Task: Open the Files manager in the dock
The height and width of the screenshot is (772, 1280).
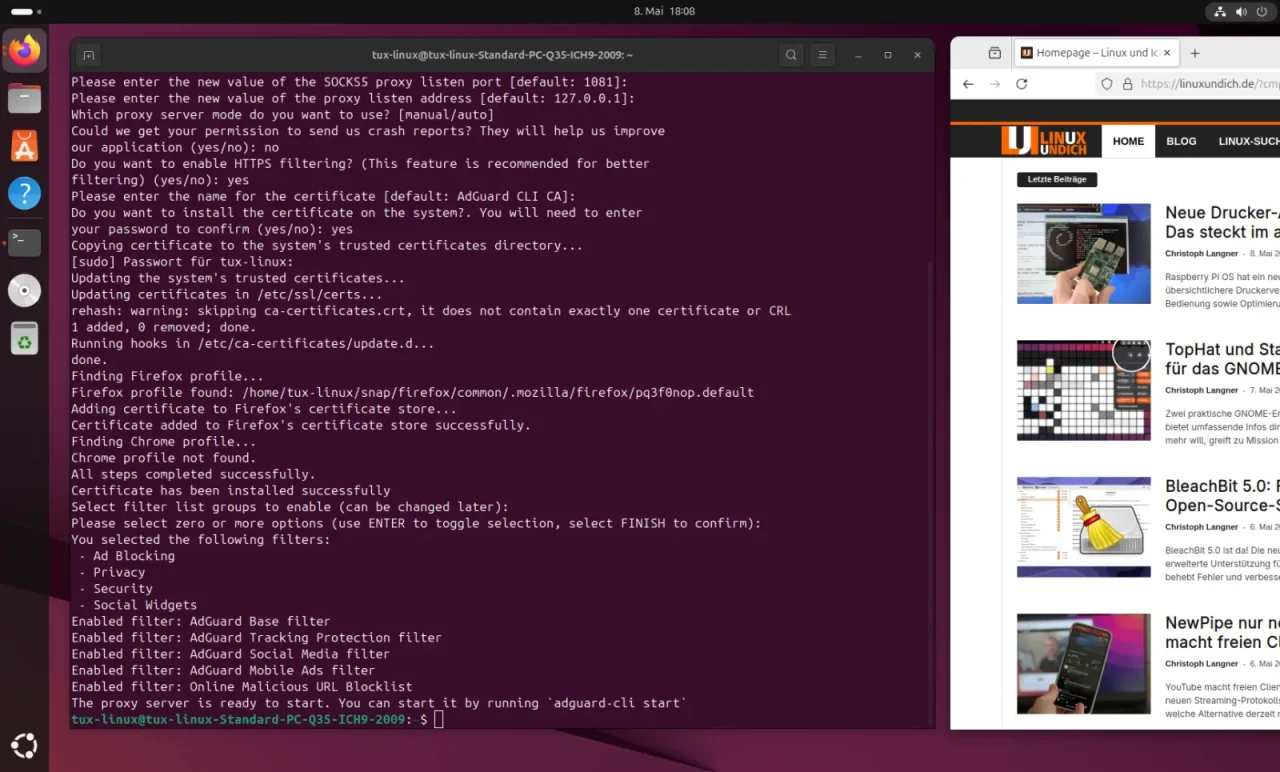Action: pos(24,98)
